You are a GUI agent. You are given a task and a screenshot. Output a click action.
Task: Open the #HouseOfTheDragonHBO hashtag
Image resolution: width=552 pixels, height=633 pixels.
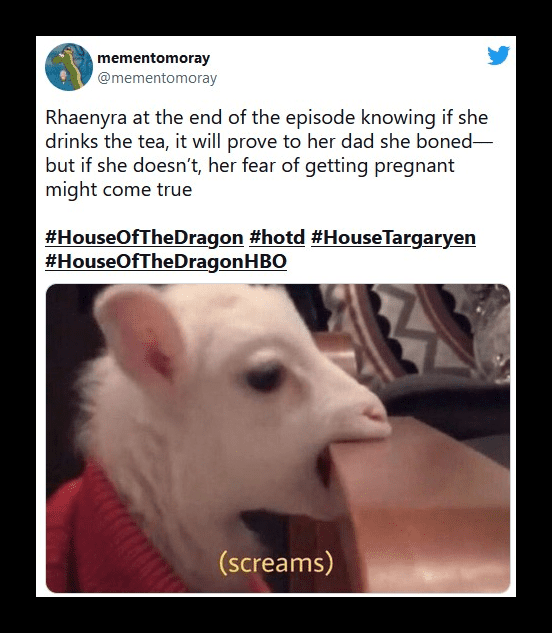pos(166,261)
